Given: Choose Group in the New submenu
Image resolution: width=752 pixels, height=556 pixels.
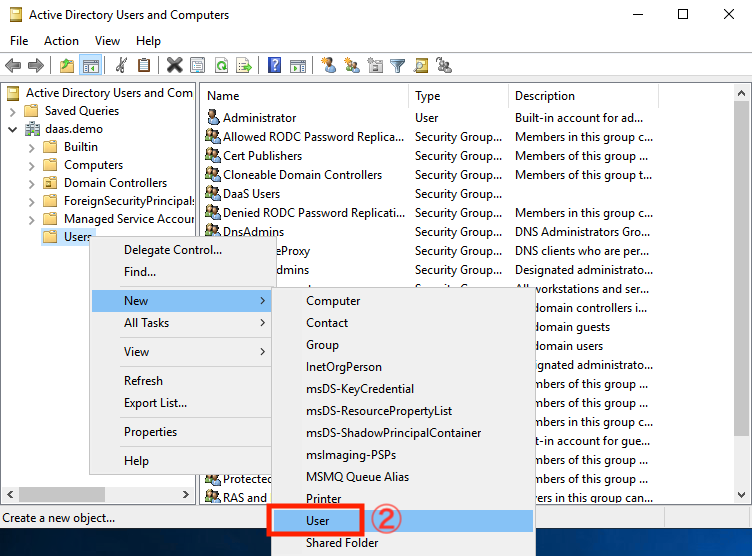Looking at the screenshot, I should (403, 345).
